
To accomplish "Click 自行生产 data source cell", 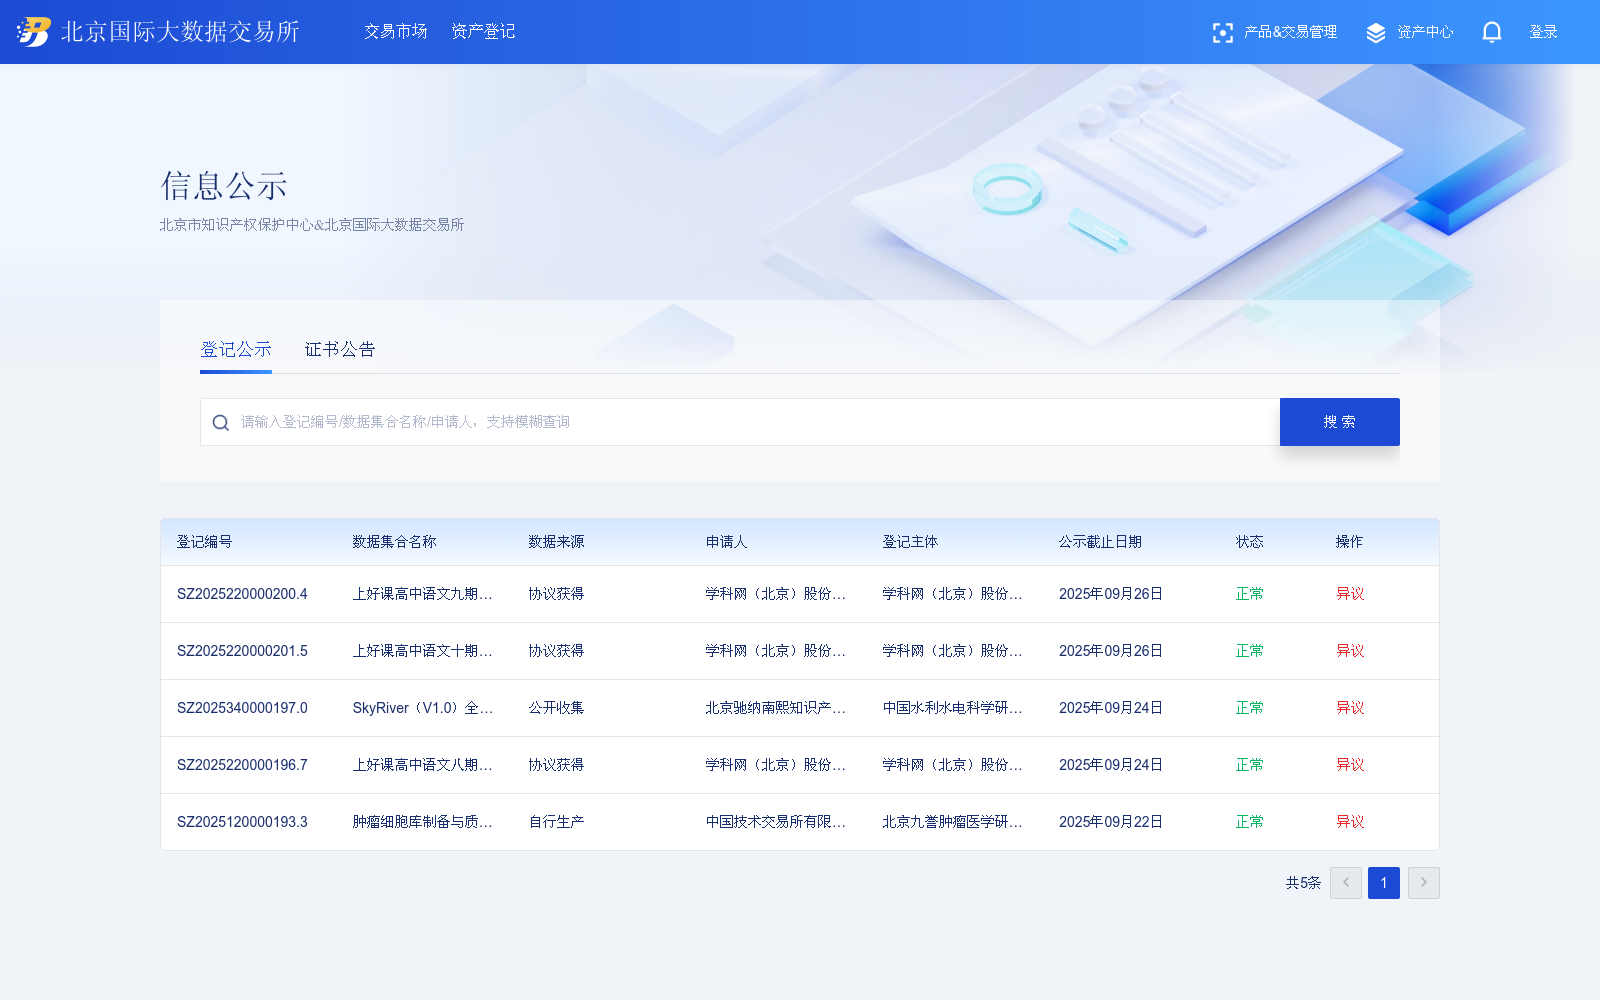I will coord(556,822).
